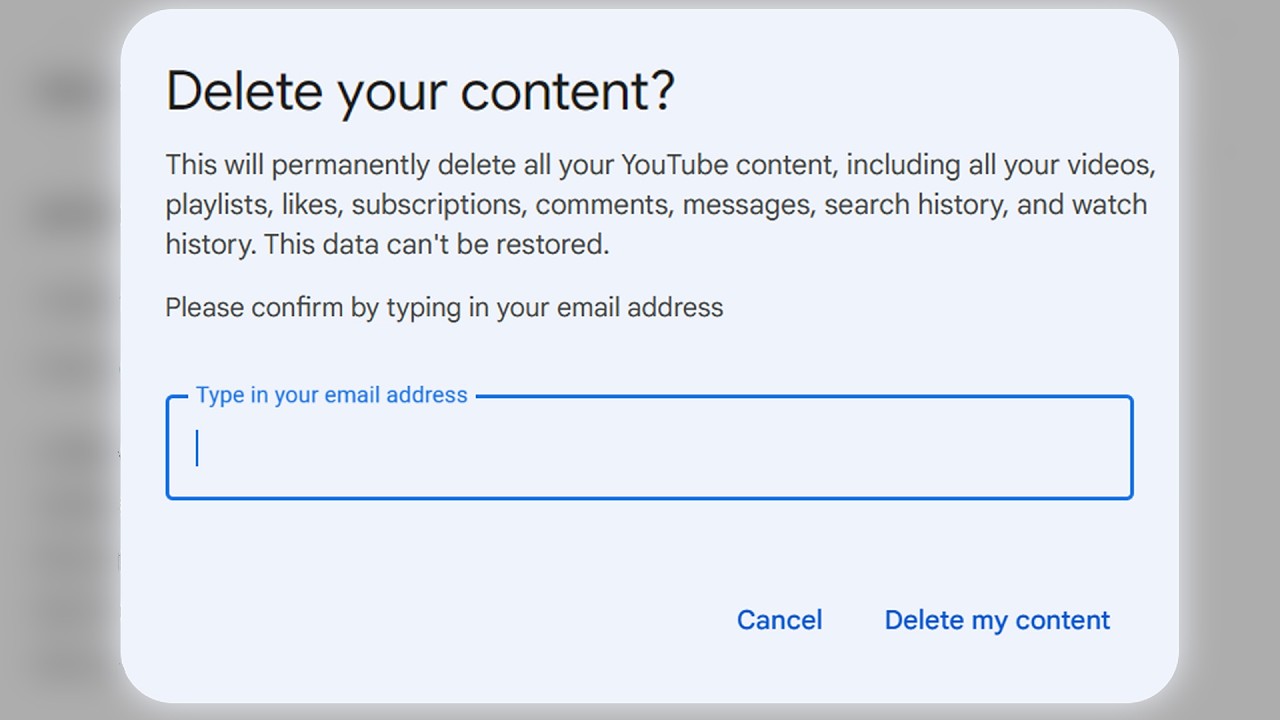Click 'Please confirm by typing' instruction text

(444, 307)
